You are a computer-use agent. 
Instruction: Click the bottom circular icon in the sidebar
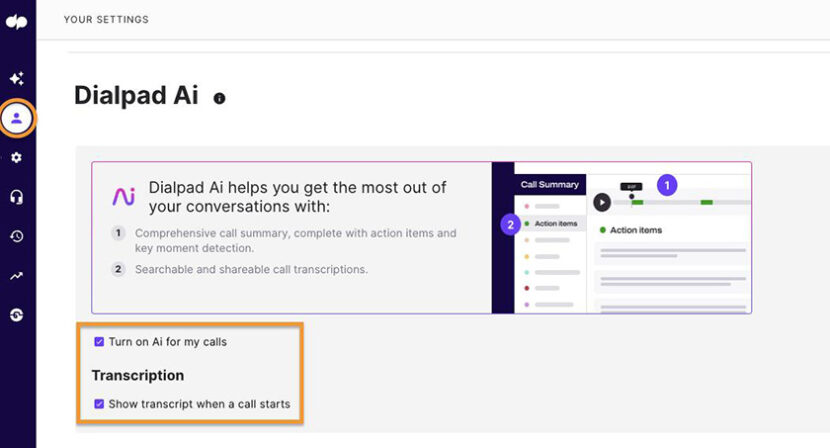(x=17, y=315)
